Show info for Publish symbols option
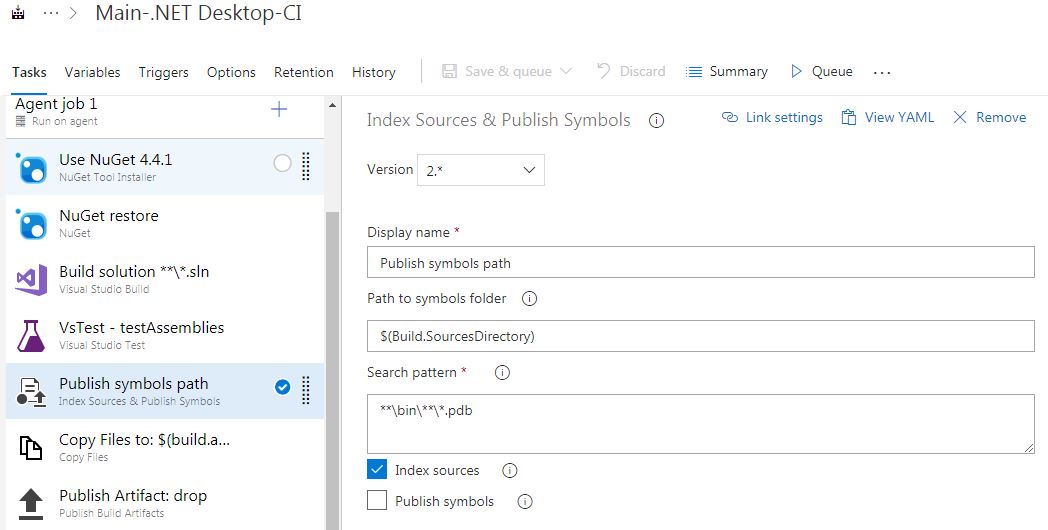The width and height of the screenshot is (1048, 530). (525, 501)
